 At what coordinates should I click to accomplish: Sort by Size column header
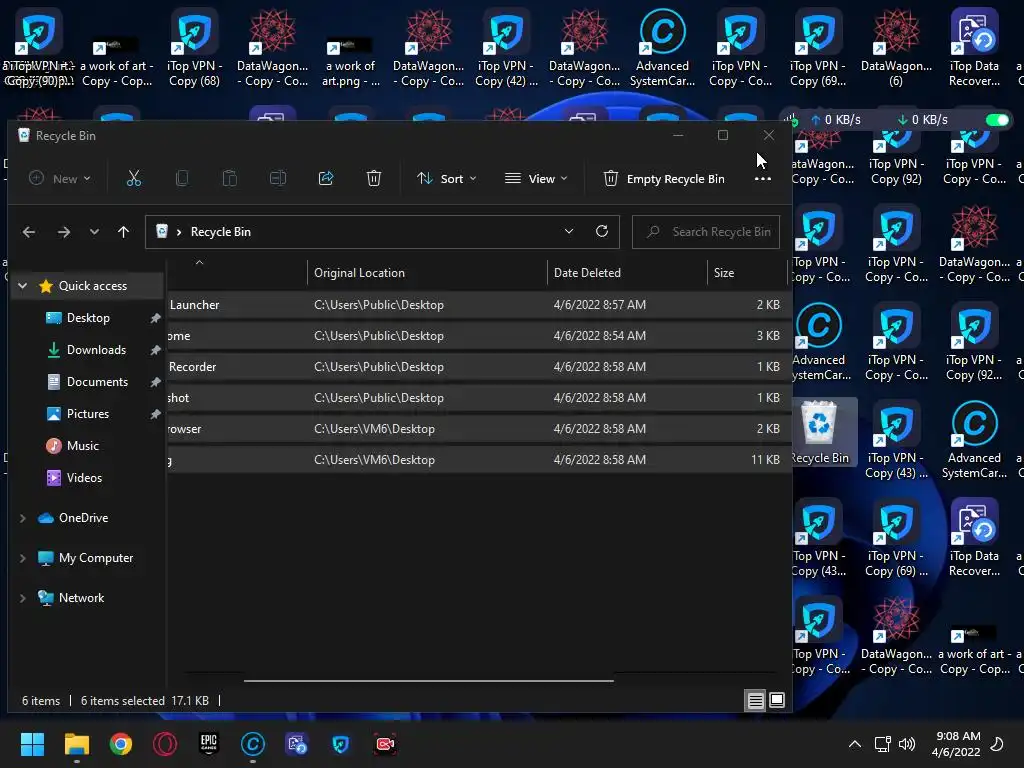tap(747, 273)
